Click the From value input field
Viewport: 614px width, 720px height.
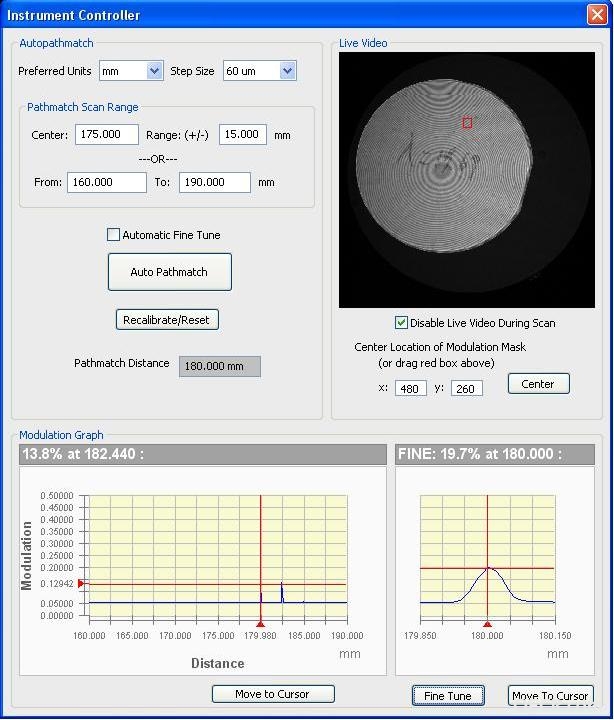107,182
